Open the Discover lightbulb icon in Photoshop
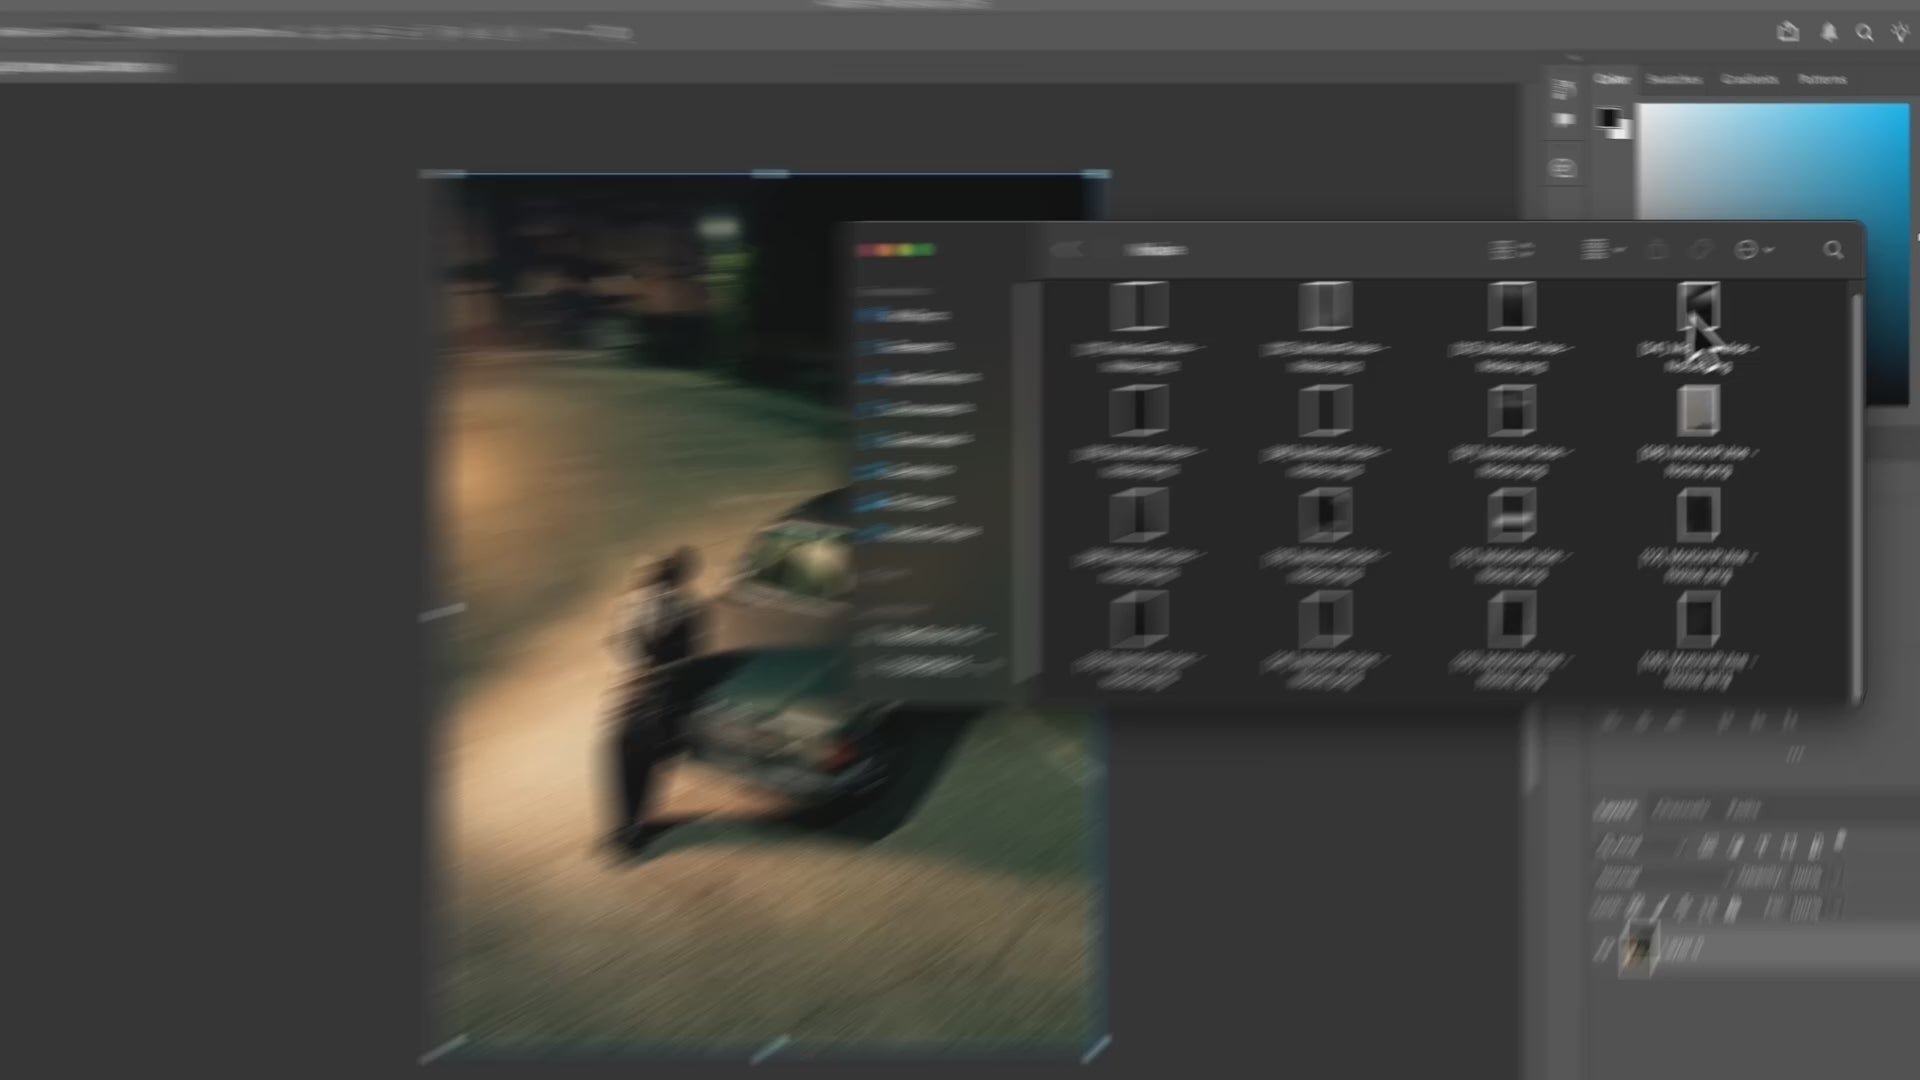Screen dimensions: 1920x1080 pos(1900,32)
